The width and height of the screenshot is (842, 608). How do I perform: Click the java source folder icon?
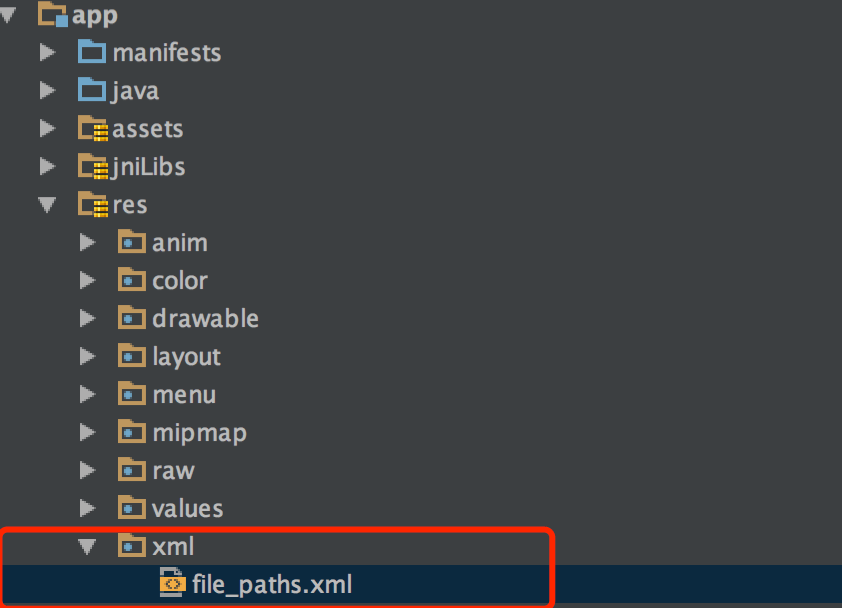92,90
